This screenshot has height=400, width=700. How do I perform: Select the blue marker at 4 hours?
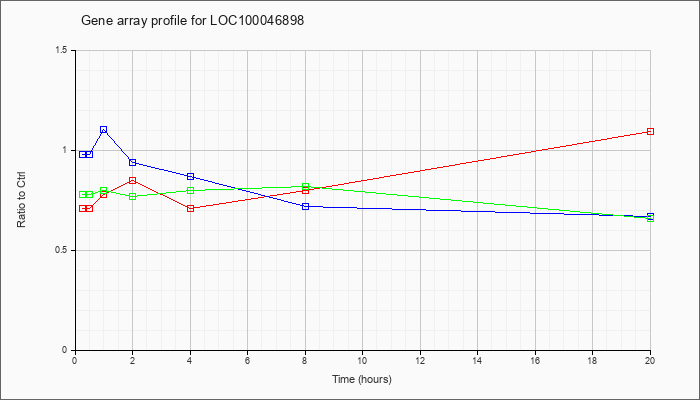pos(191,176)
